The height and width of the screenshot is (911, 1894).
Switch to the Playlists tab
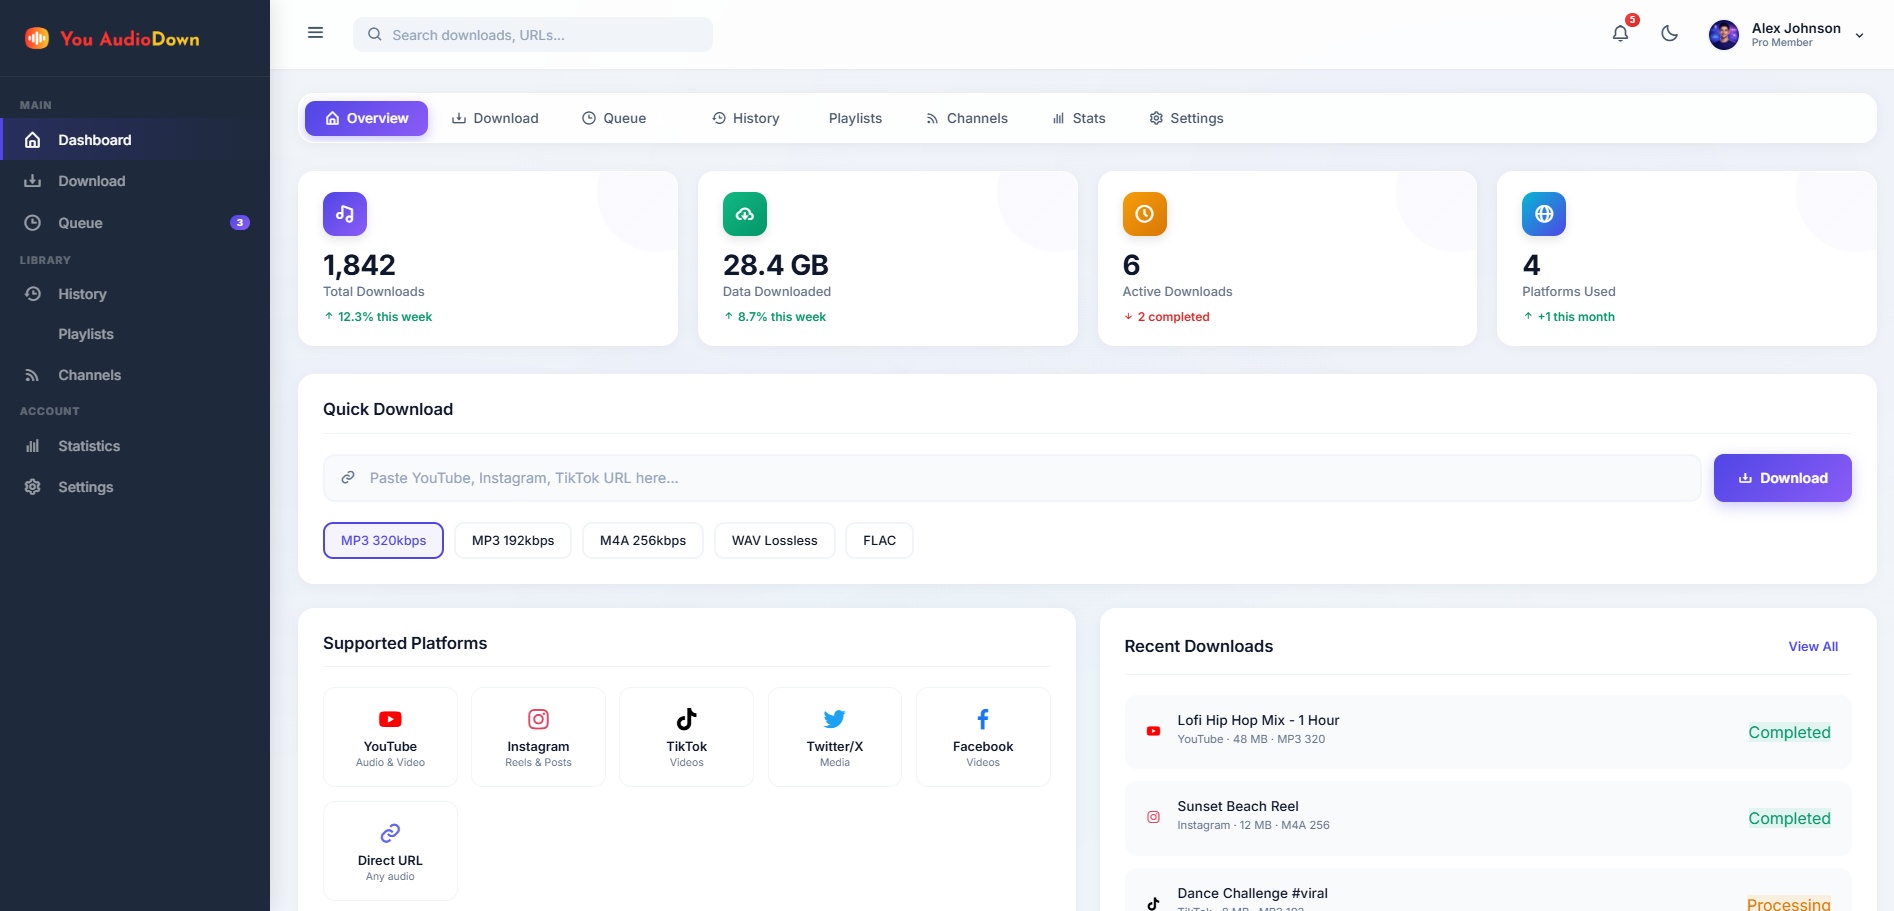[855, 118]
